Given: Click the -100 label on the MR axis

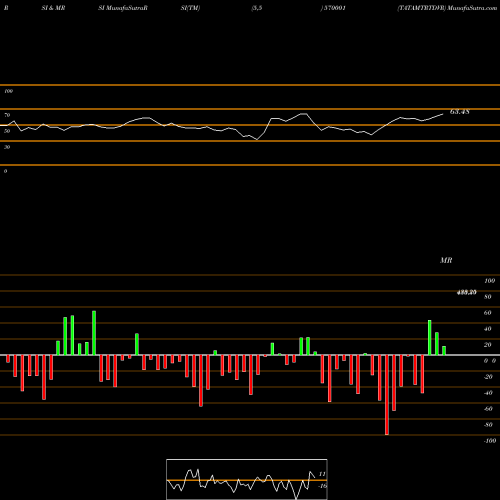Looking at the screenshot, I should [x=490, y=441].
